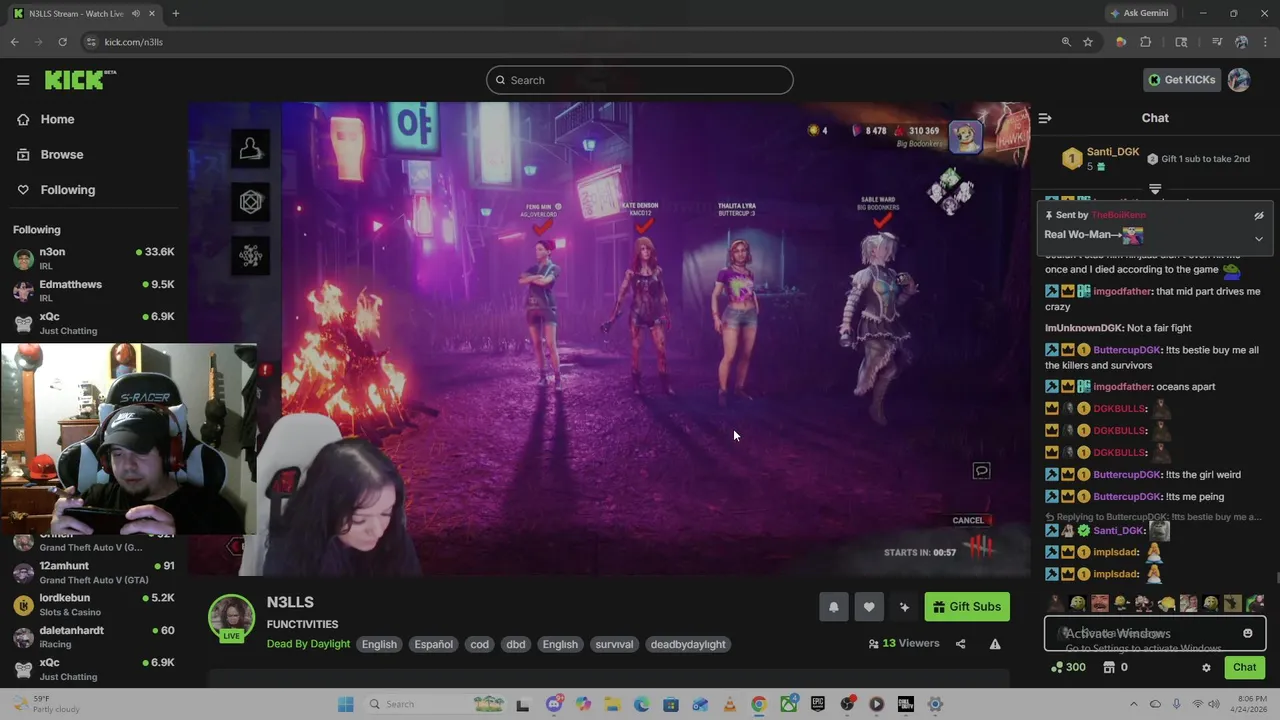The height and width of the screenshot is (720, 1280).
Task: Select the Español tag
Action: [x=434, y=644]
